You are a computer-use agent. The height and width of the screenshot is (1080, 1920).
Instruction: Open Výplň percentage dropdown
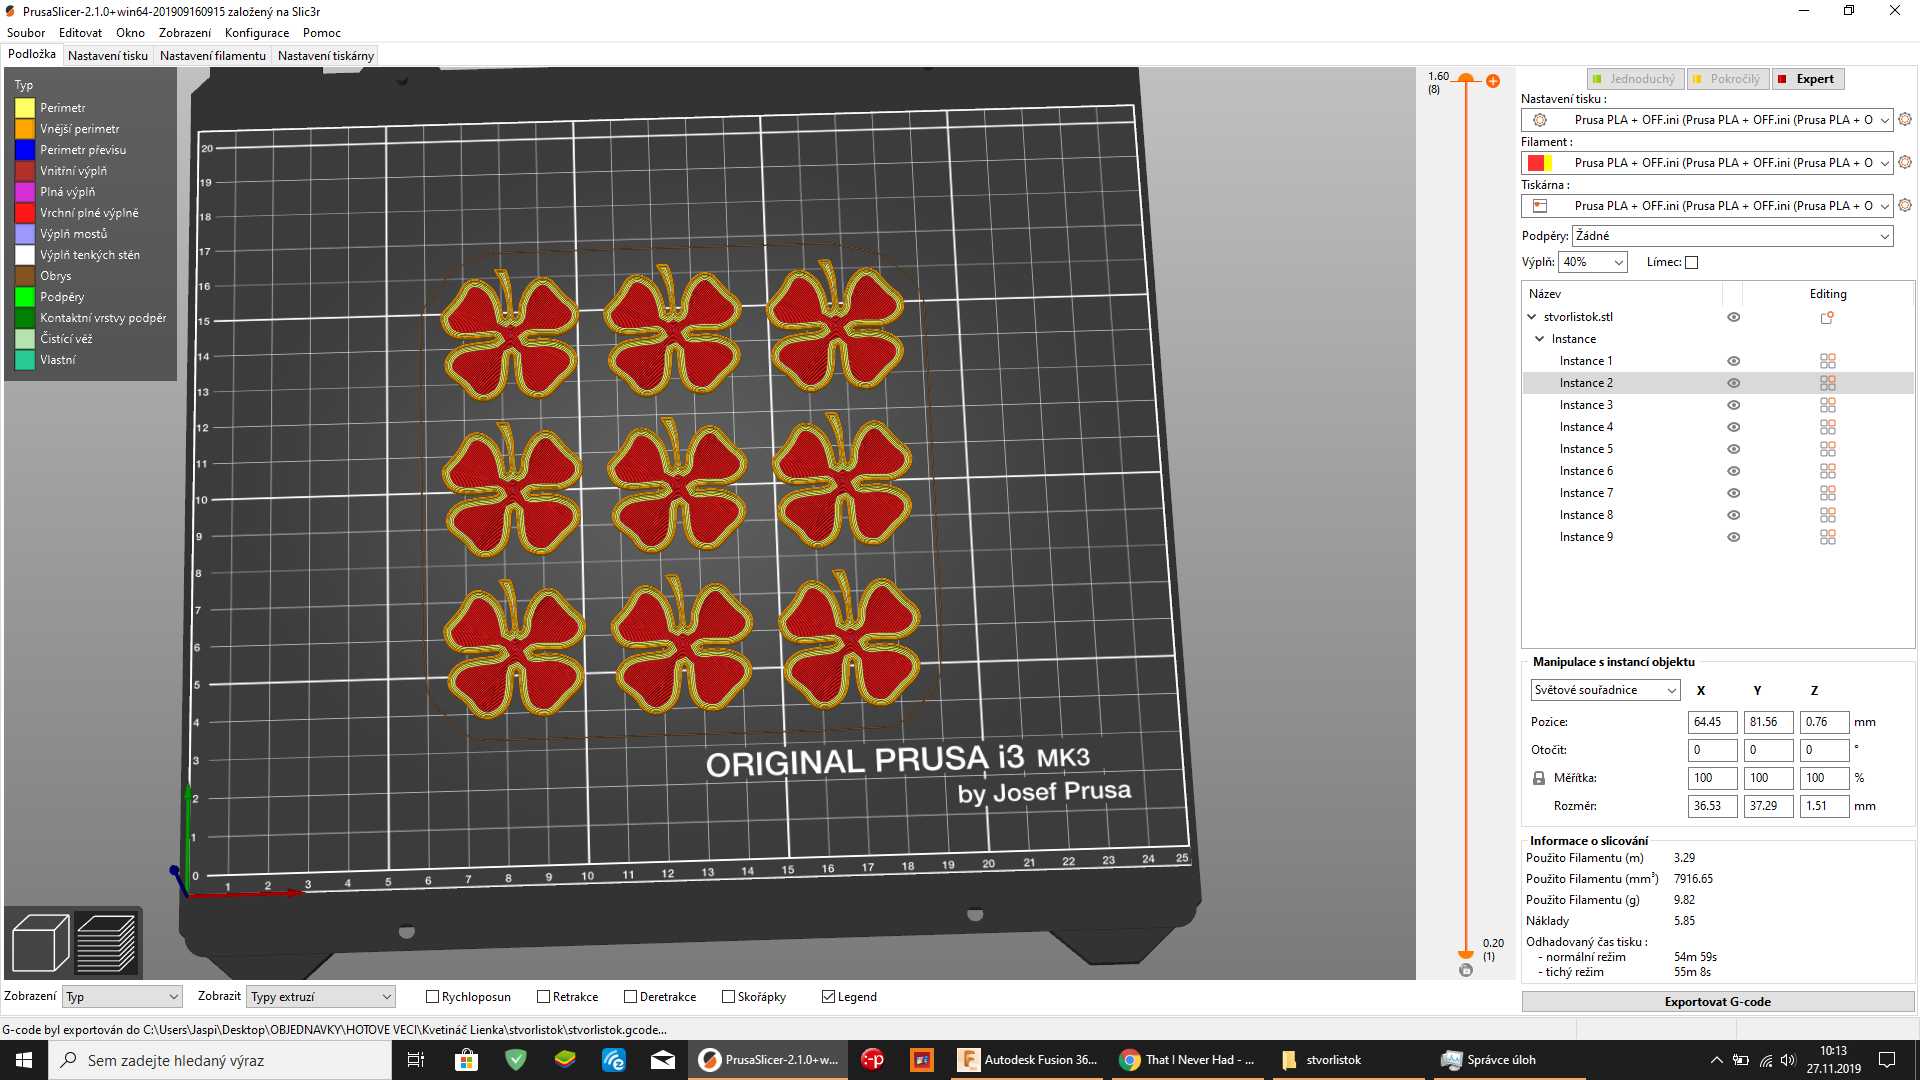coord(1593,262)
